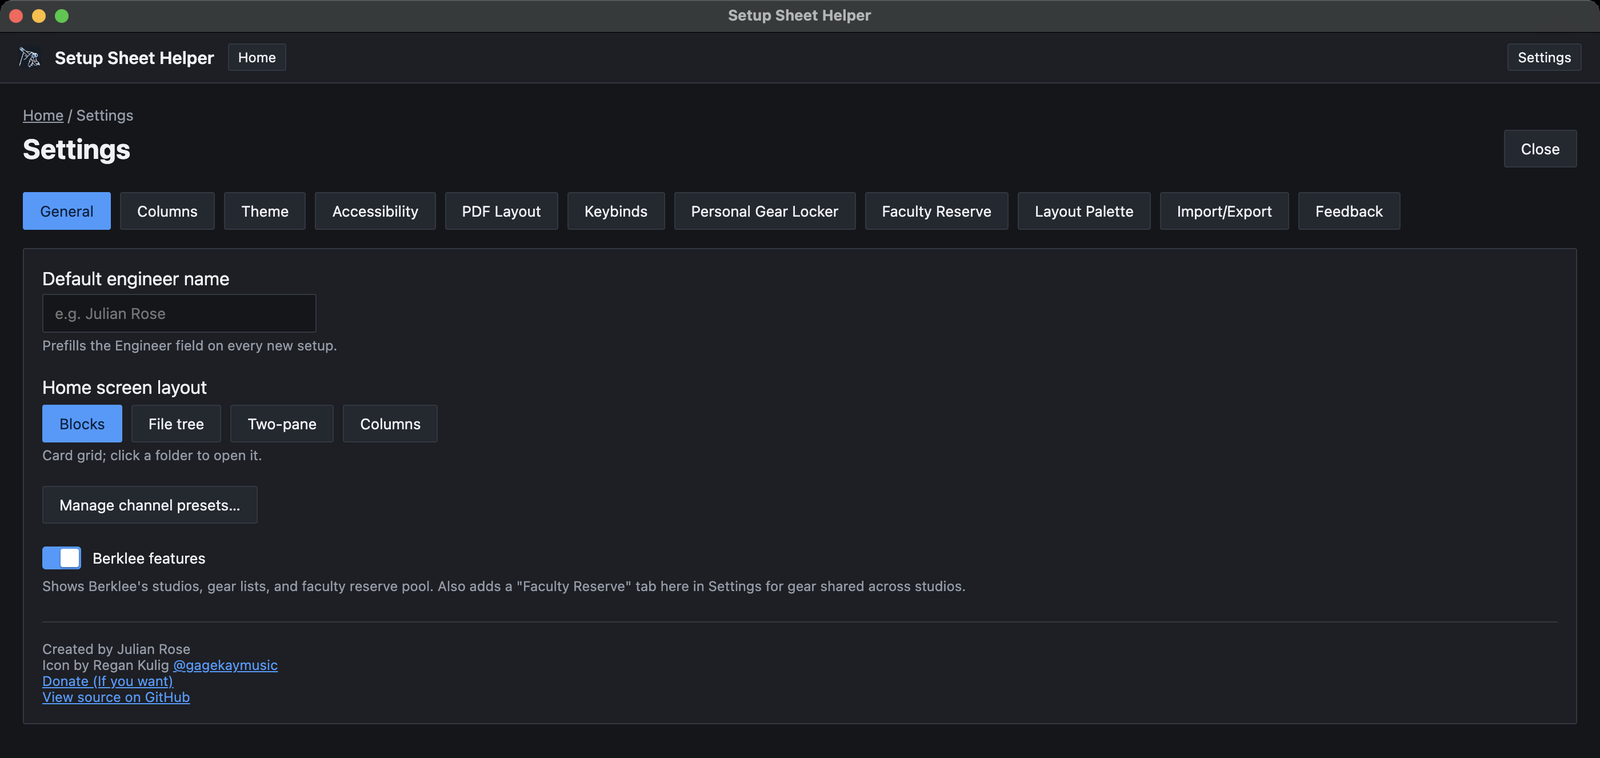The width and height of the screenshot is (1600, 758).
Task: Select Columns under Home screen layout
Action: click(390, 424)
